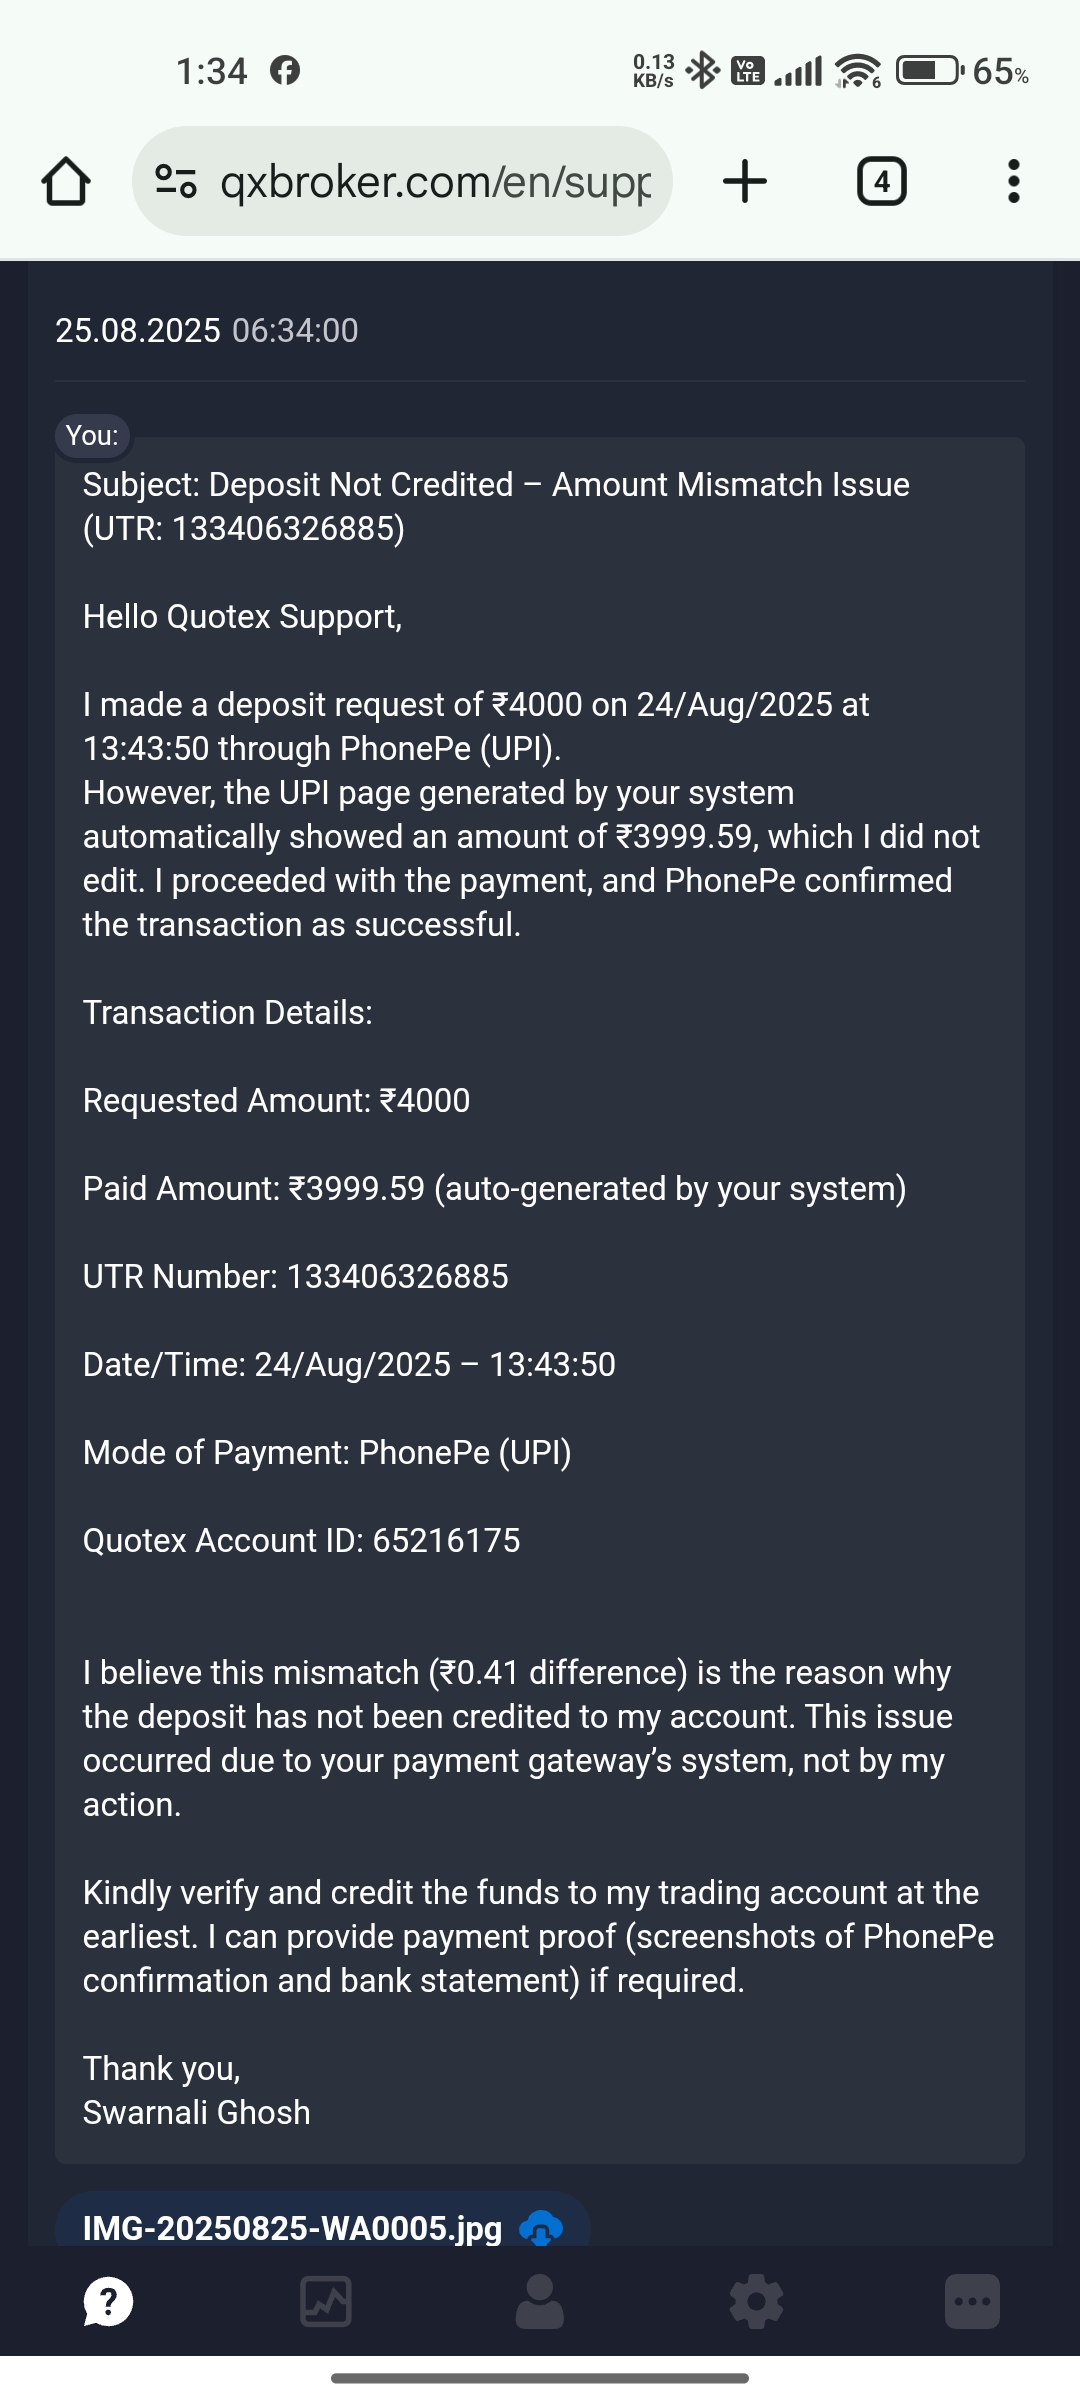
Task: Open the Chrome three-dot menu
Action: [1013, 182]
